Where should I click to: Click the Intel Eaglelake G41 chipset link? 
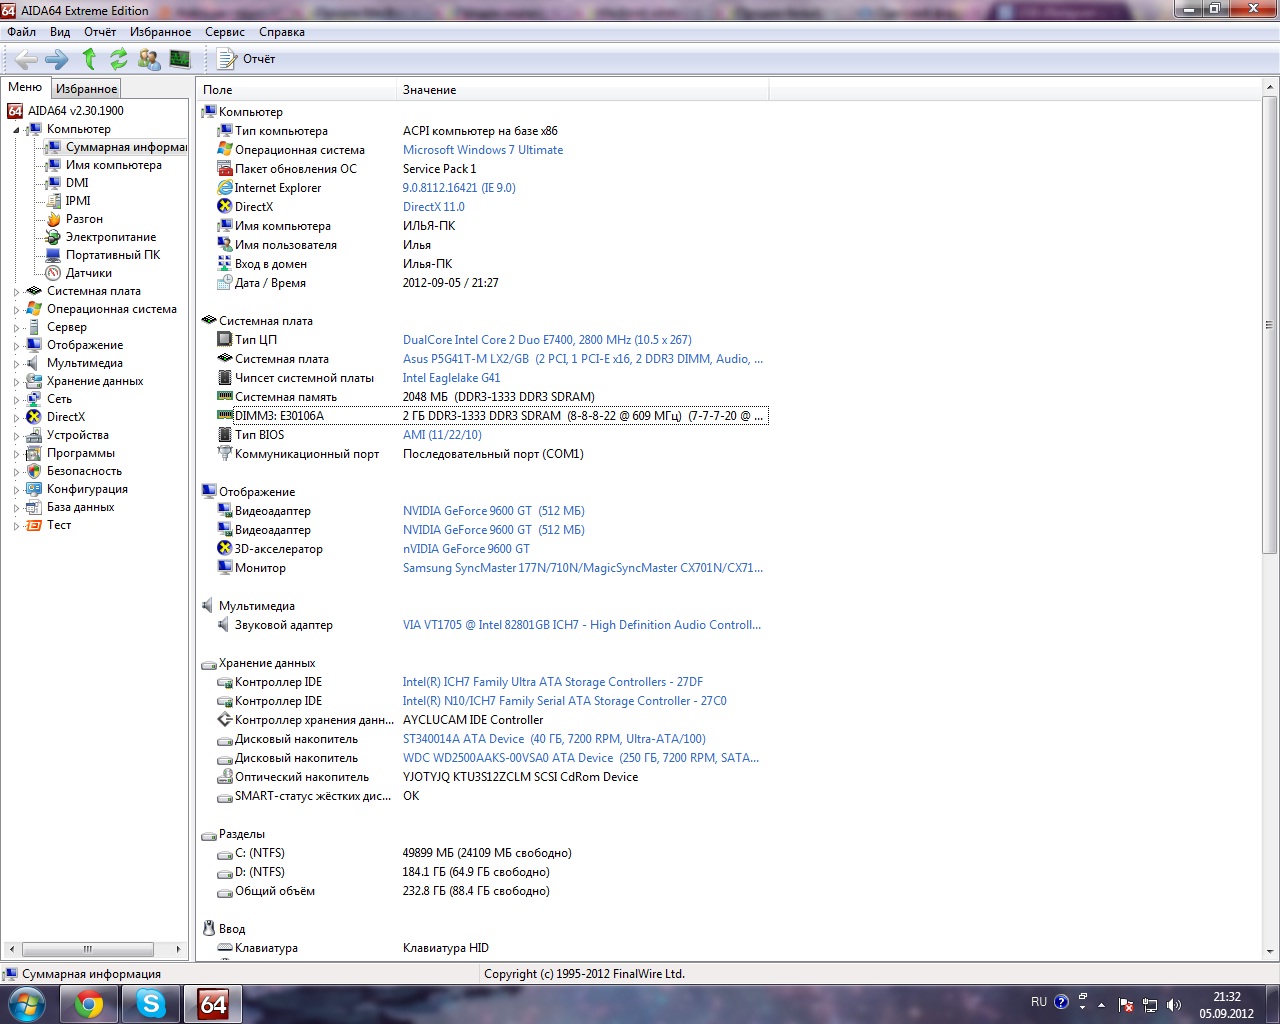(x=451, y=378)
